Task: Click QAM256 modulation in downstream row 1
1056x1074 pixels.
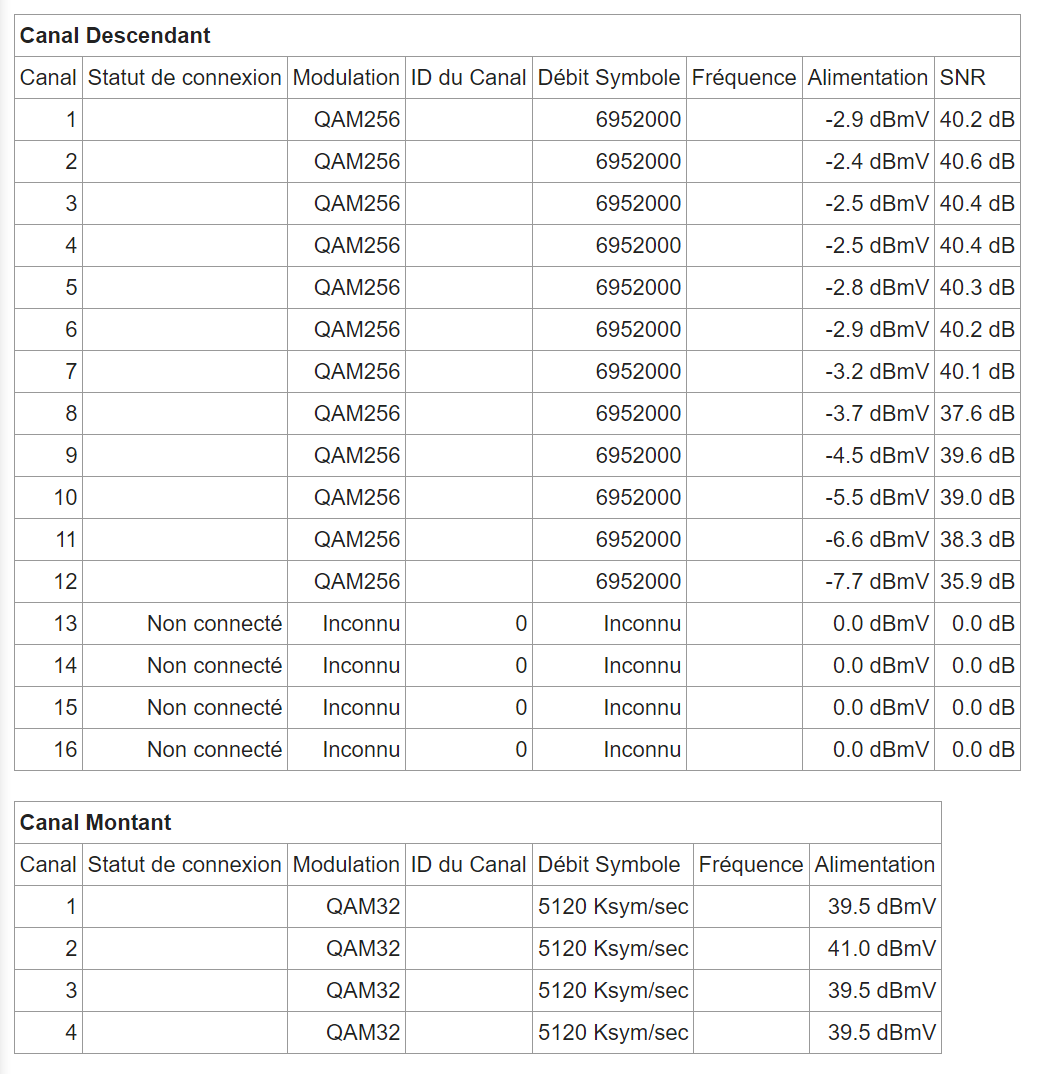Action: click(357, 120)
